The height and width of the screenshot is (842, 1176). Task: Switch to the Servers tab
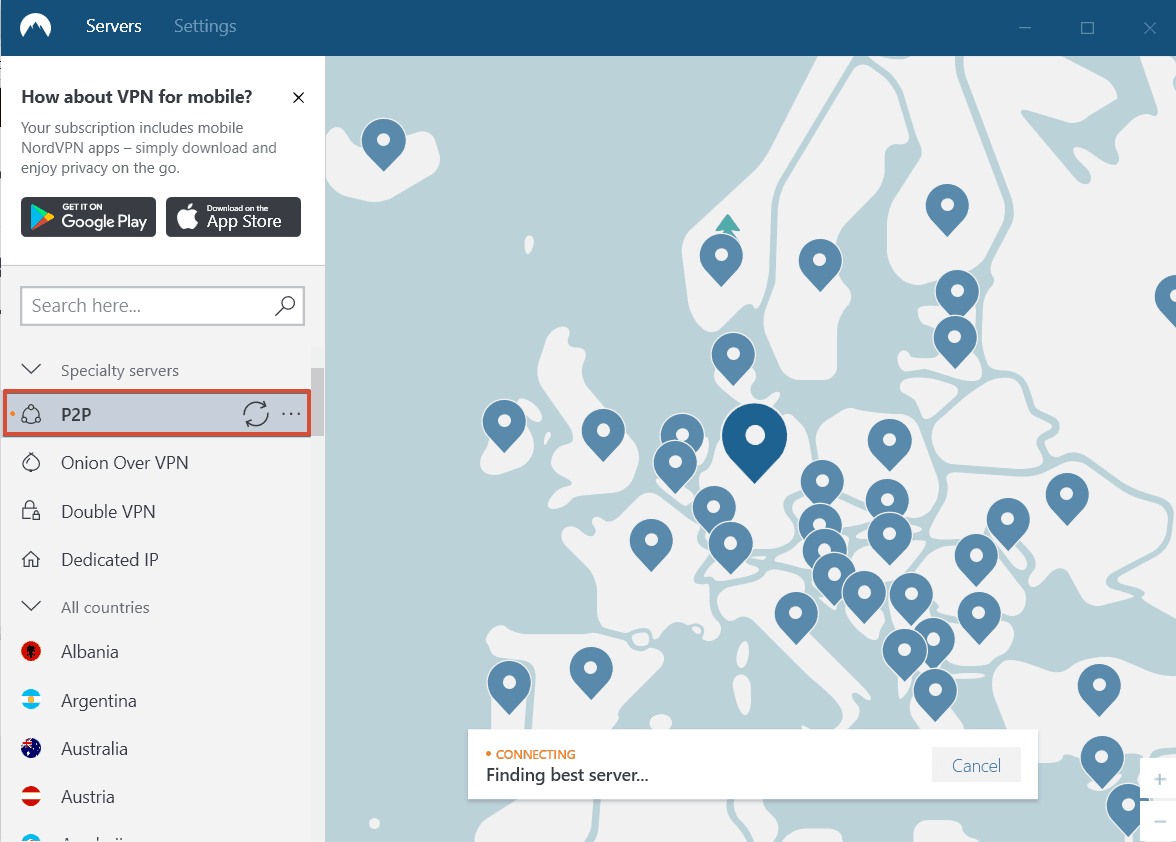(x=113, y=26)
